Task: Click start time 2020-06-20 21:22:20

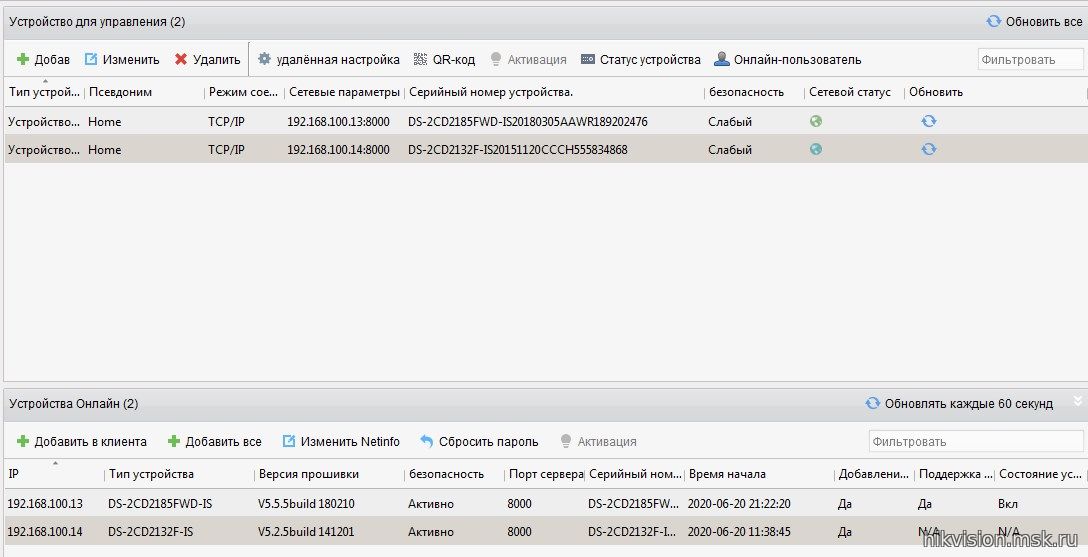Action: pyautogui.click(x=739, y=504)
